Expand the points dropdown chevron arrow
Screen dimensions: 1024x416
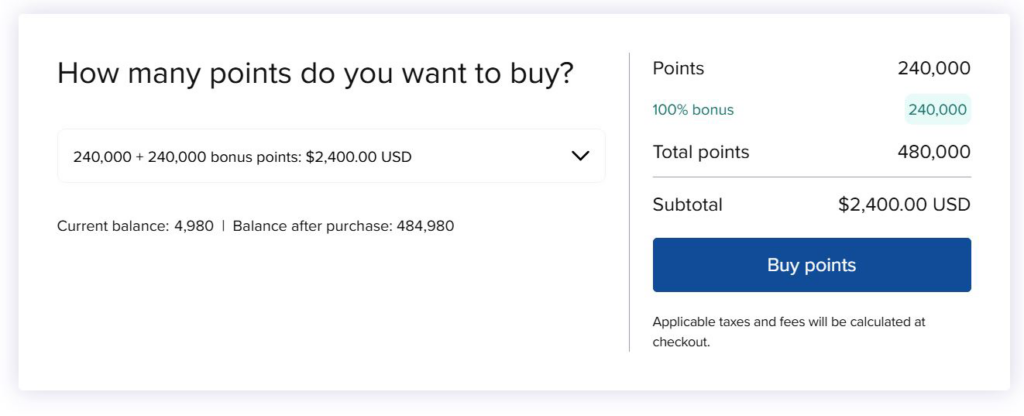click(x=580, y=156)
